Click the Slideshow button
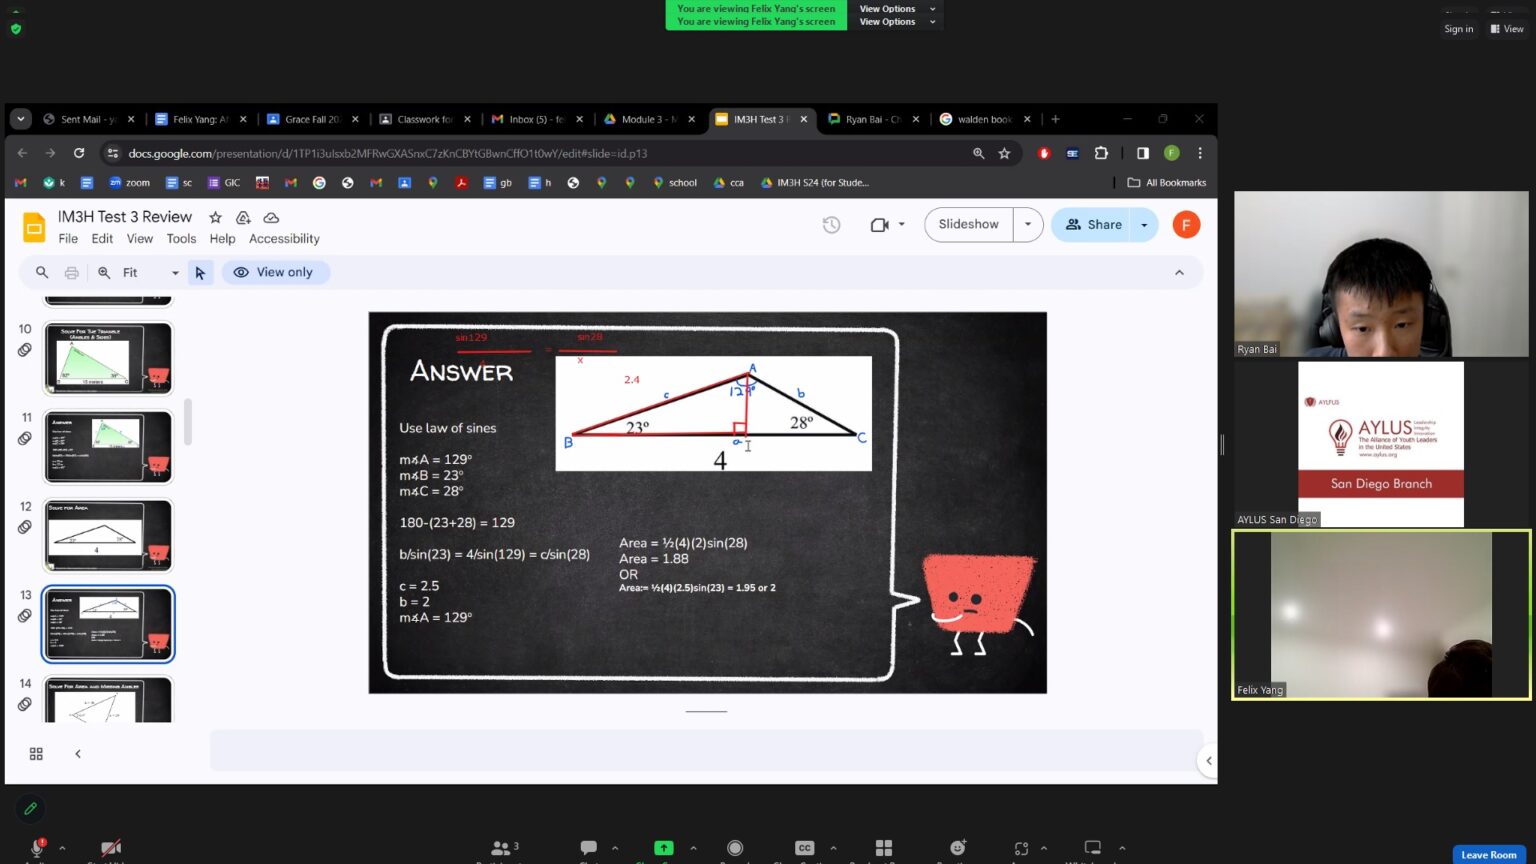1536x864 pixels. (x=968, y=225)
